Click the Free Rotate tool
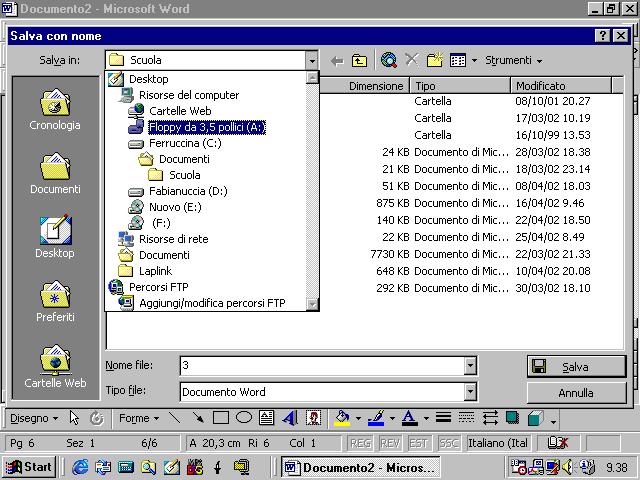 coord(97,418)
